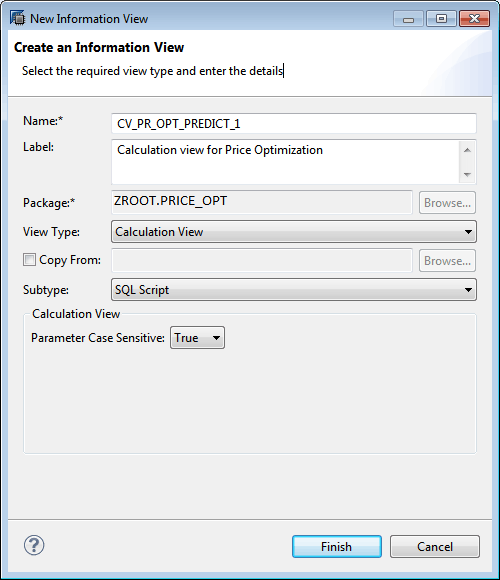The height and width of the screenshot is (580, 500).
Task: Click the Cancel button
Action: [435, 546]
